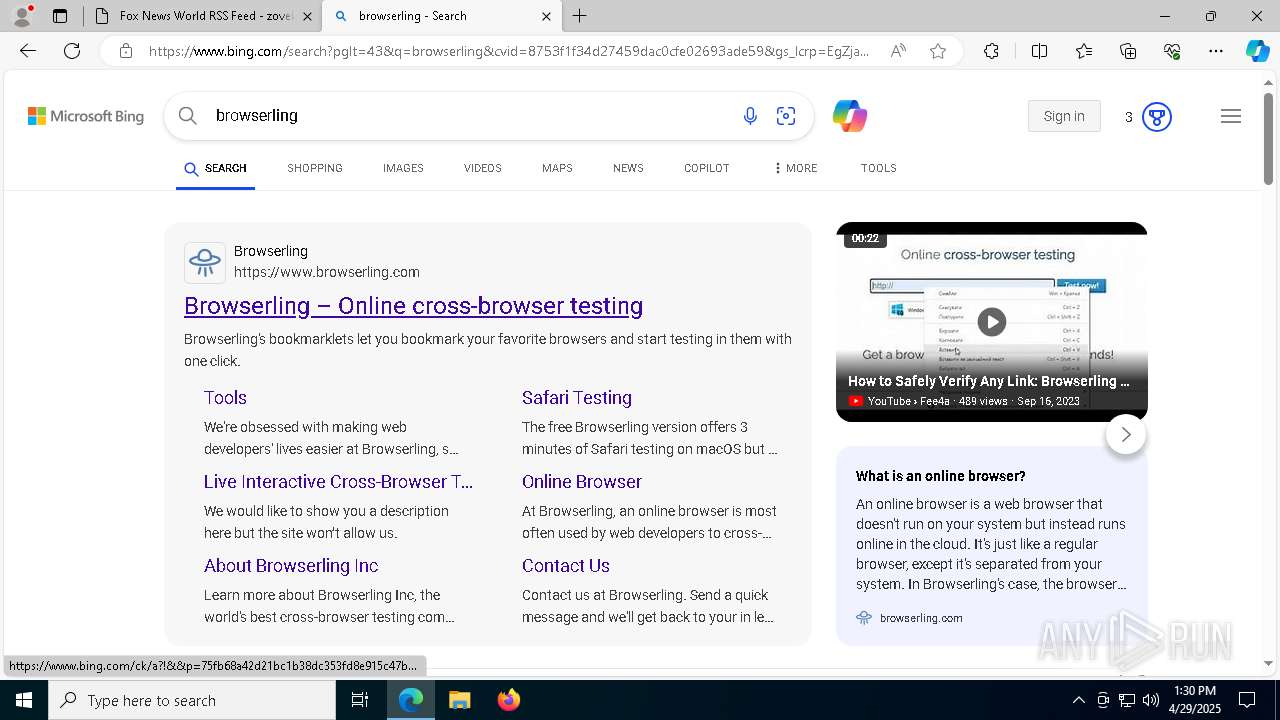Switch to the Shopping results tab
This screenshot has width=1280, height=720.
(x=315, y=168)
